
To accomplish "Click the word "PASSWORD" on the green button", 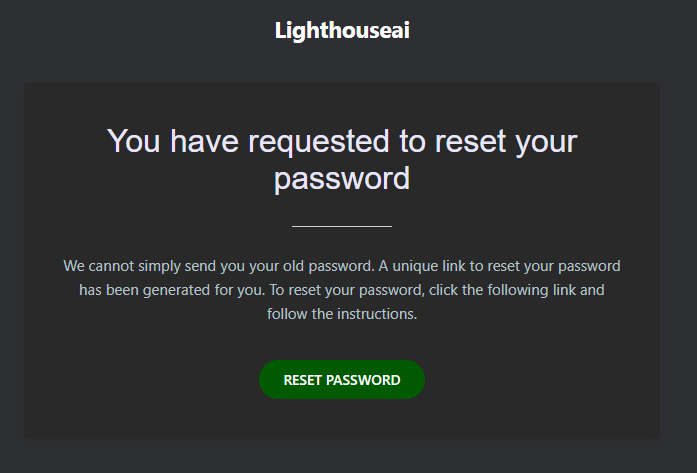I will (368, 380).
